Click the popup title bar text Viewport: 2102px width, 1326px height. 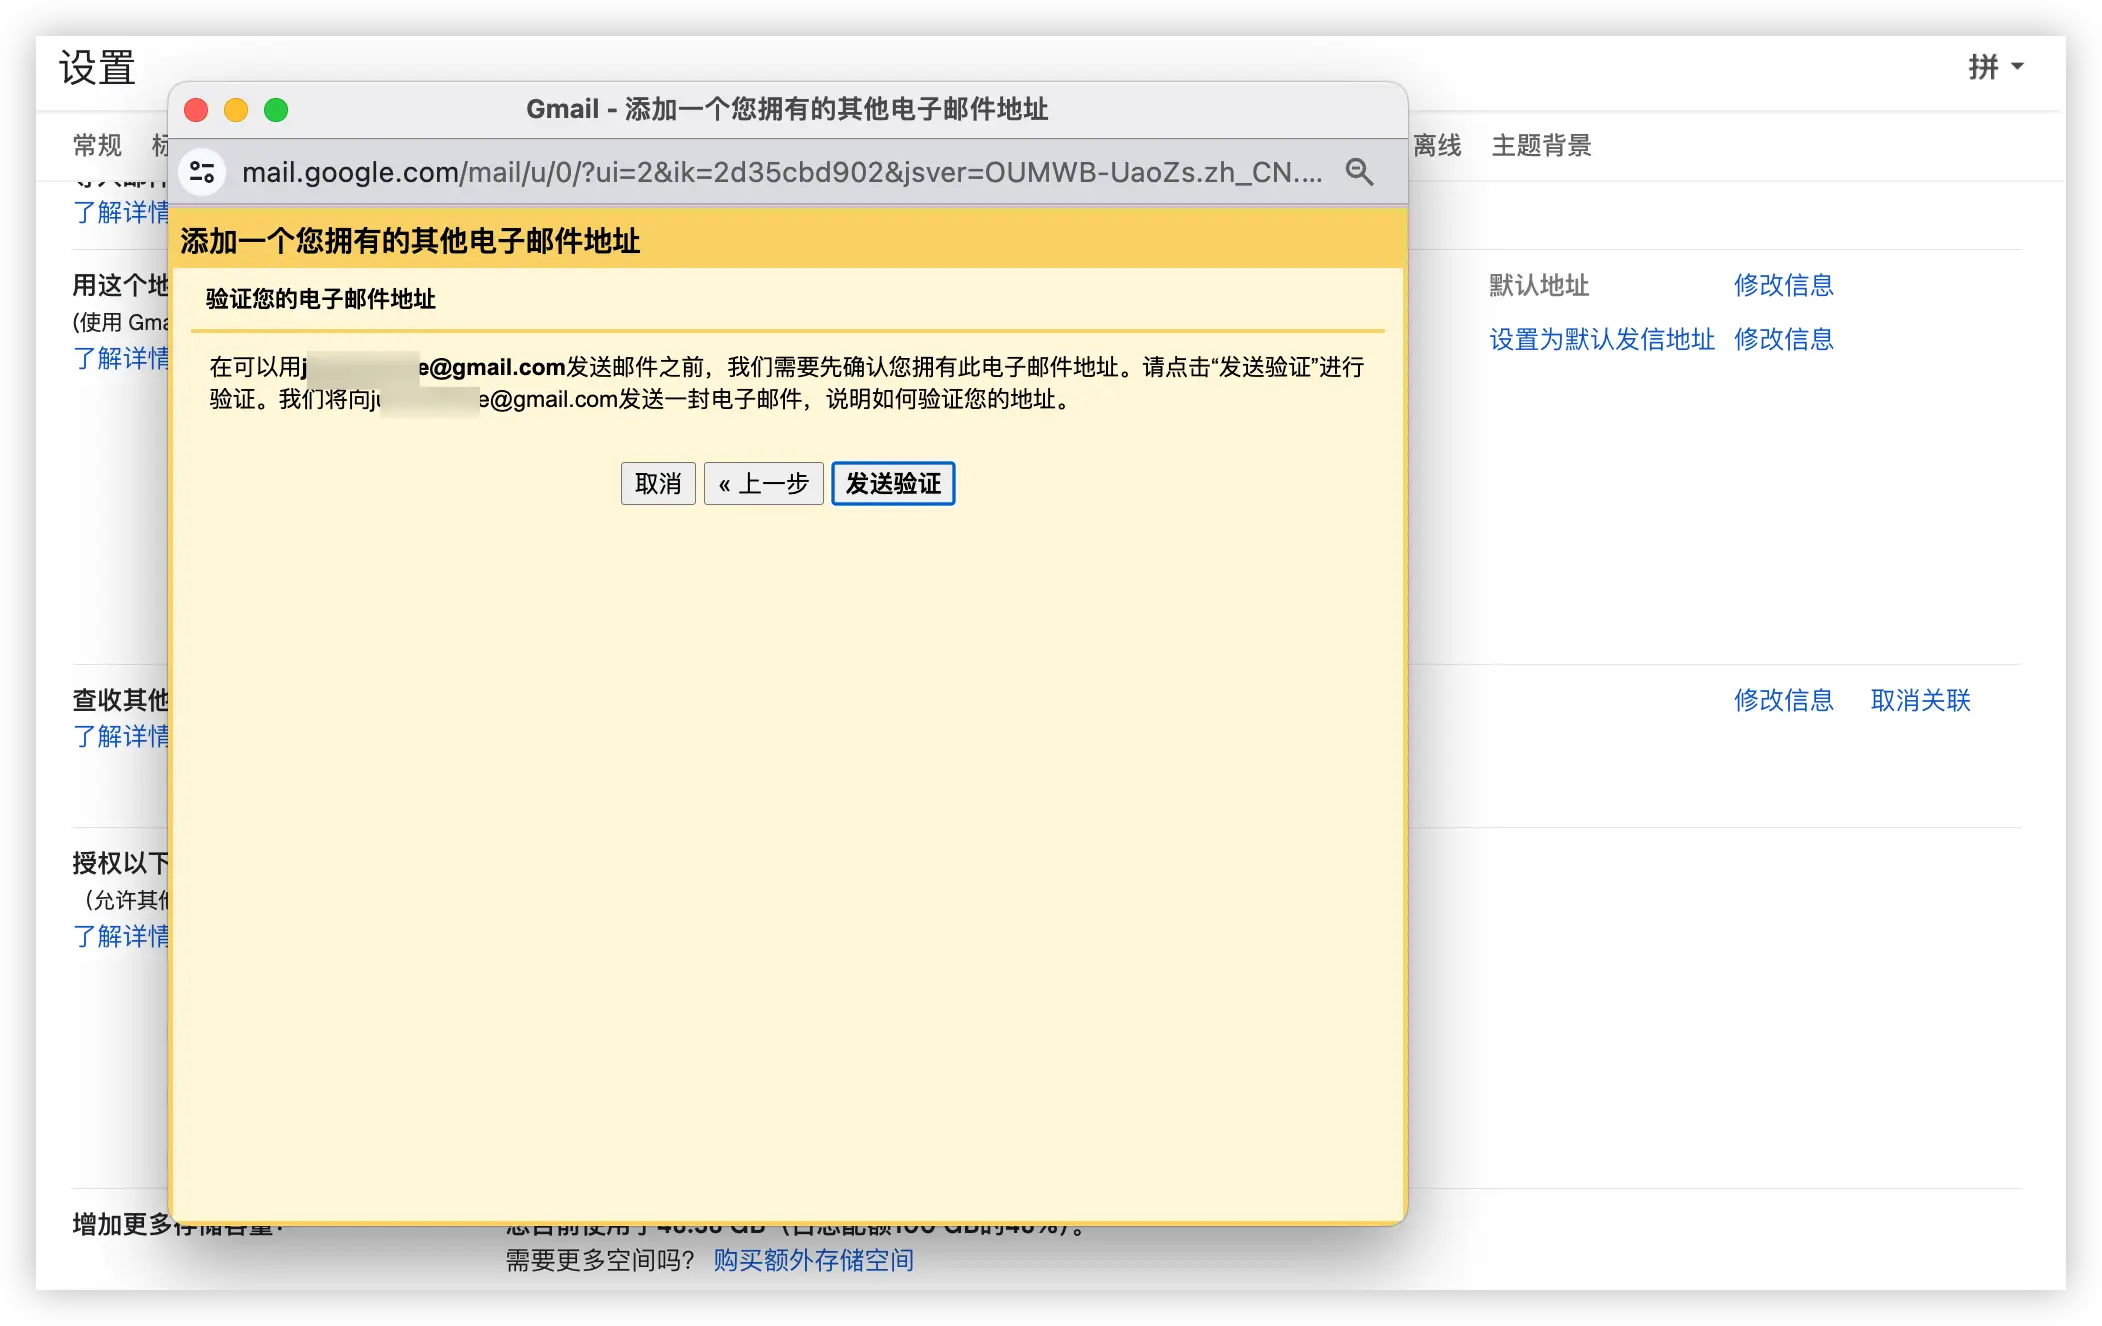pos(787,109)
